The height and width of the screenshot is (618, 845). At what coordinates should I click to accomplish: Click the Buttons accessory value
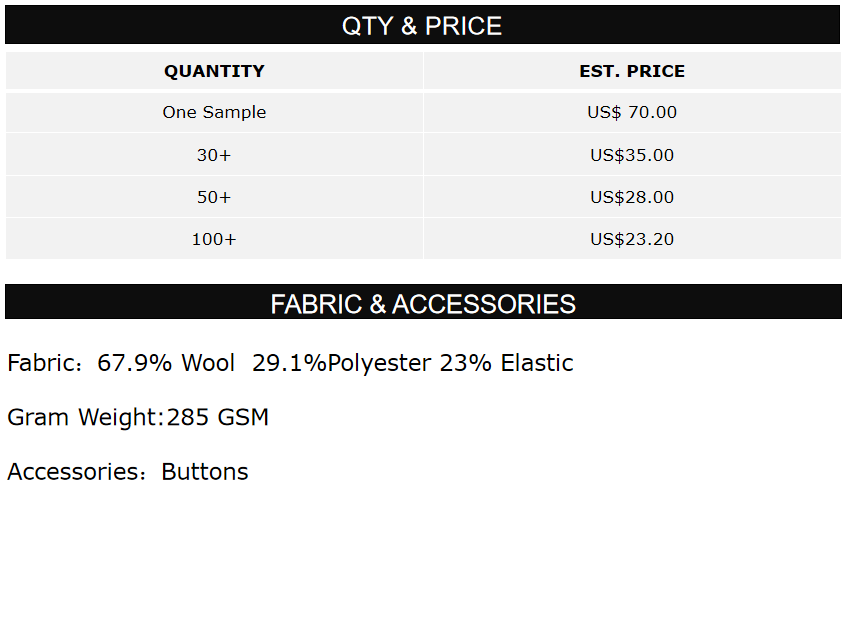click(x=205, y=472)
